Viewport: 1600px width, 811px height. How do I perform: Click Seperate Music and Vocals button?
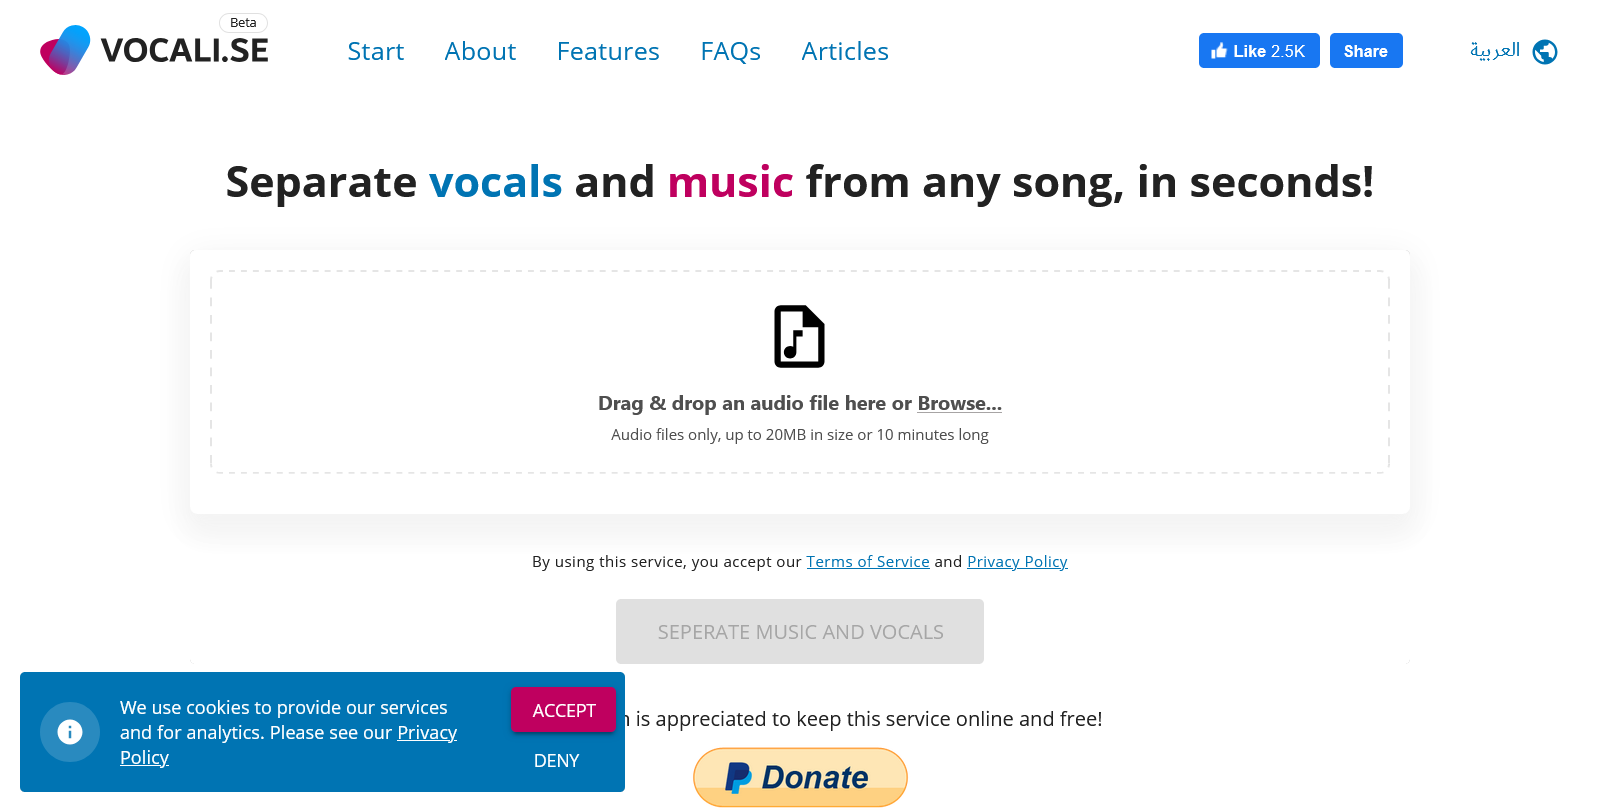pyautogui.click(x=800, y=631)
